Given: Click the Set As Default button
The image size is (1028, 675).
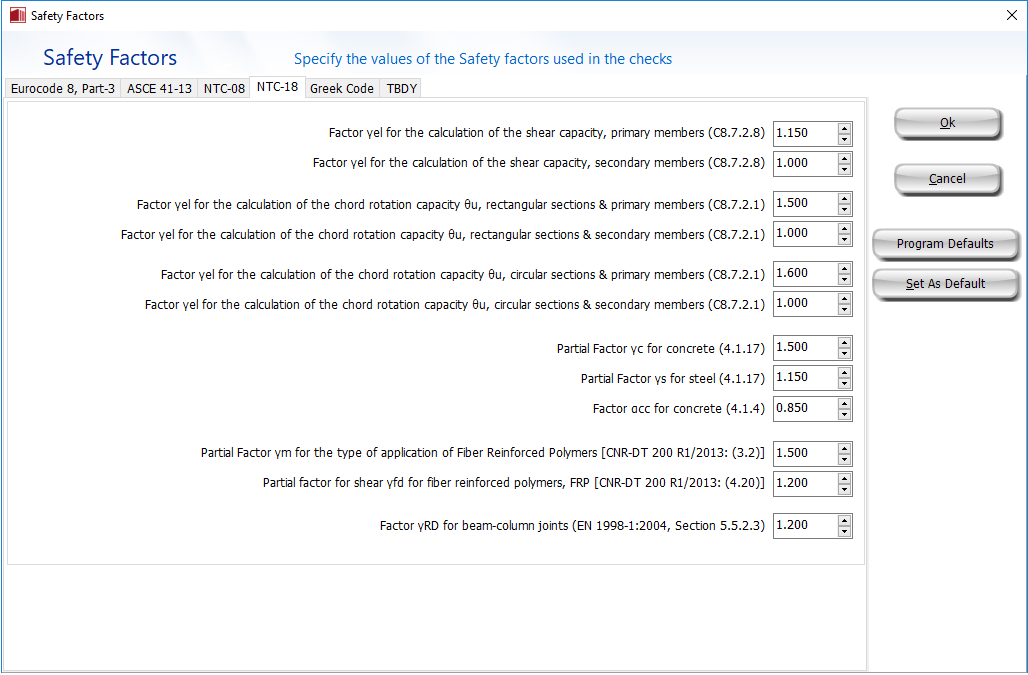Looking at the screenshot, I should pos(945,284).
